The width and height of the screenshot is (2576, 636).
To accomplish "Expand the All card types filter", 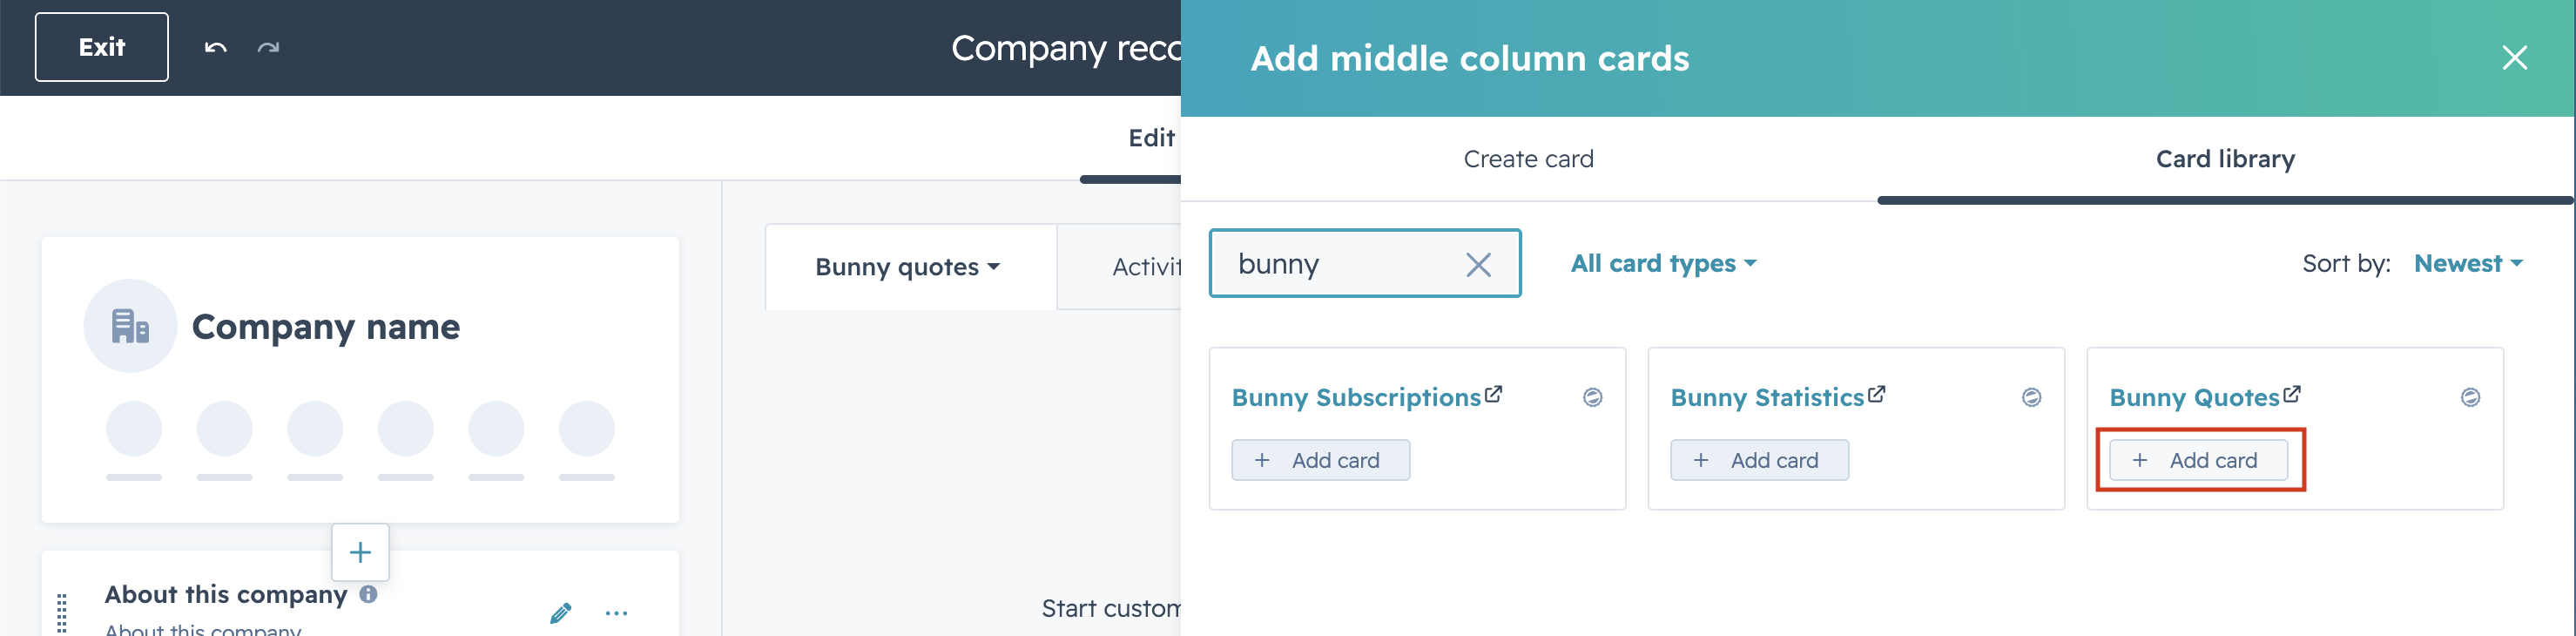I will 1663,263.
